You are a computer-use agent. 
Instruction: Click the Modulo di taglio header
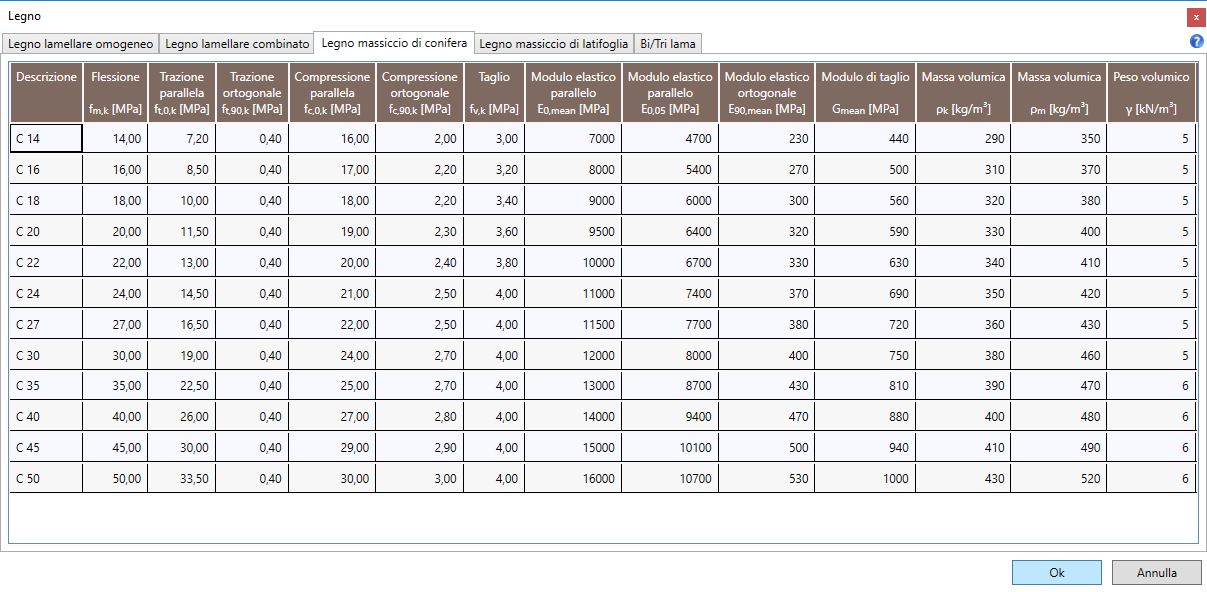[866, 92]
